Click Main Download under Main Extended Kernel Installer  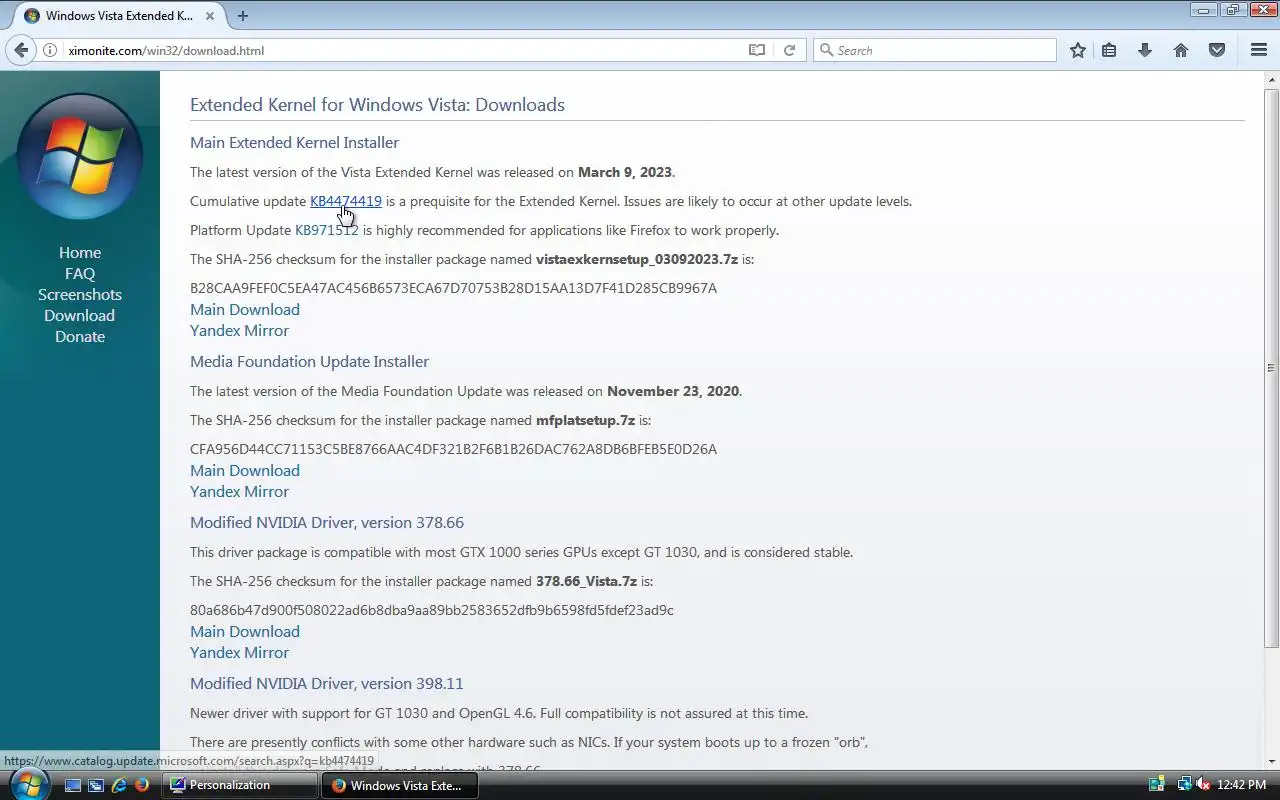tap(245, 310)
